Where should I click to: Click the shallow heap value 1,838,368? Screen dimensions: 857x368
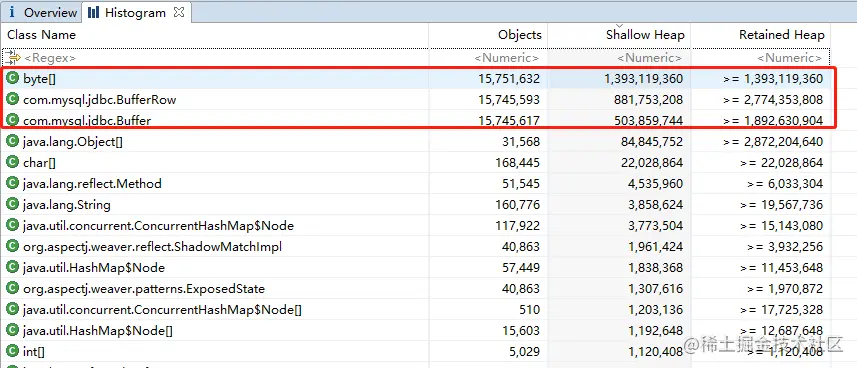[x=655, y=267]
